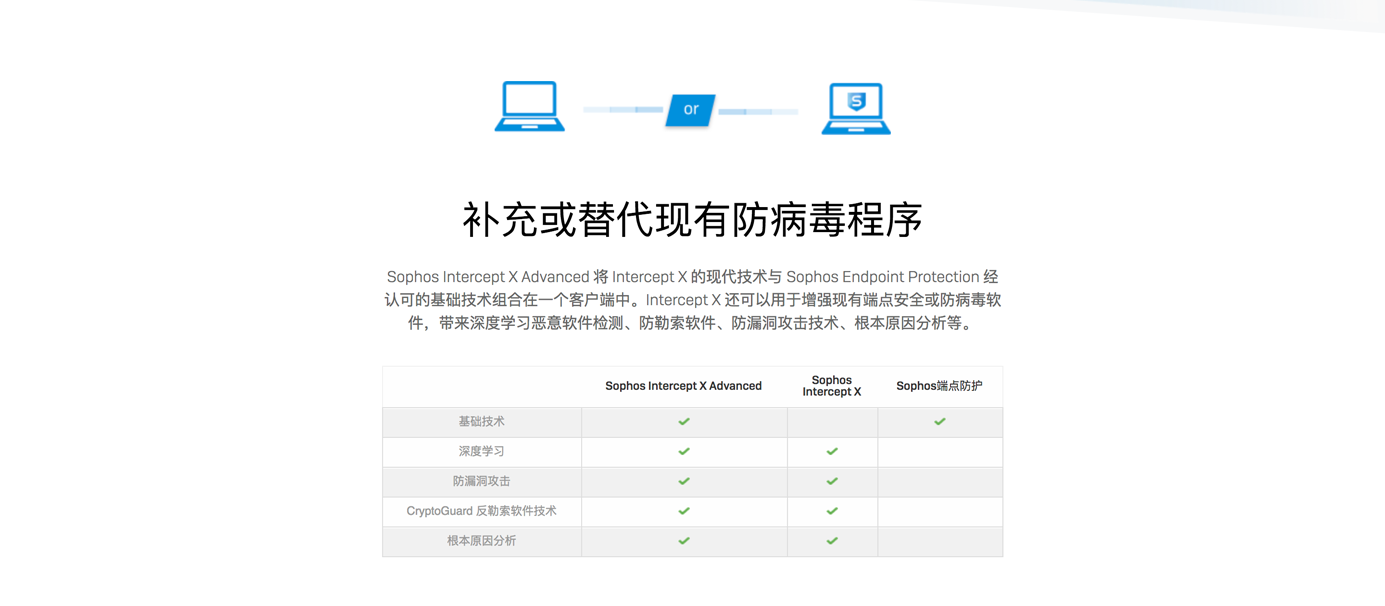Click the 深度学习 checkmark under Sophos Intercept X Advanced
Viewport: 1385px width, 606px height.
[684, 452]
